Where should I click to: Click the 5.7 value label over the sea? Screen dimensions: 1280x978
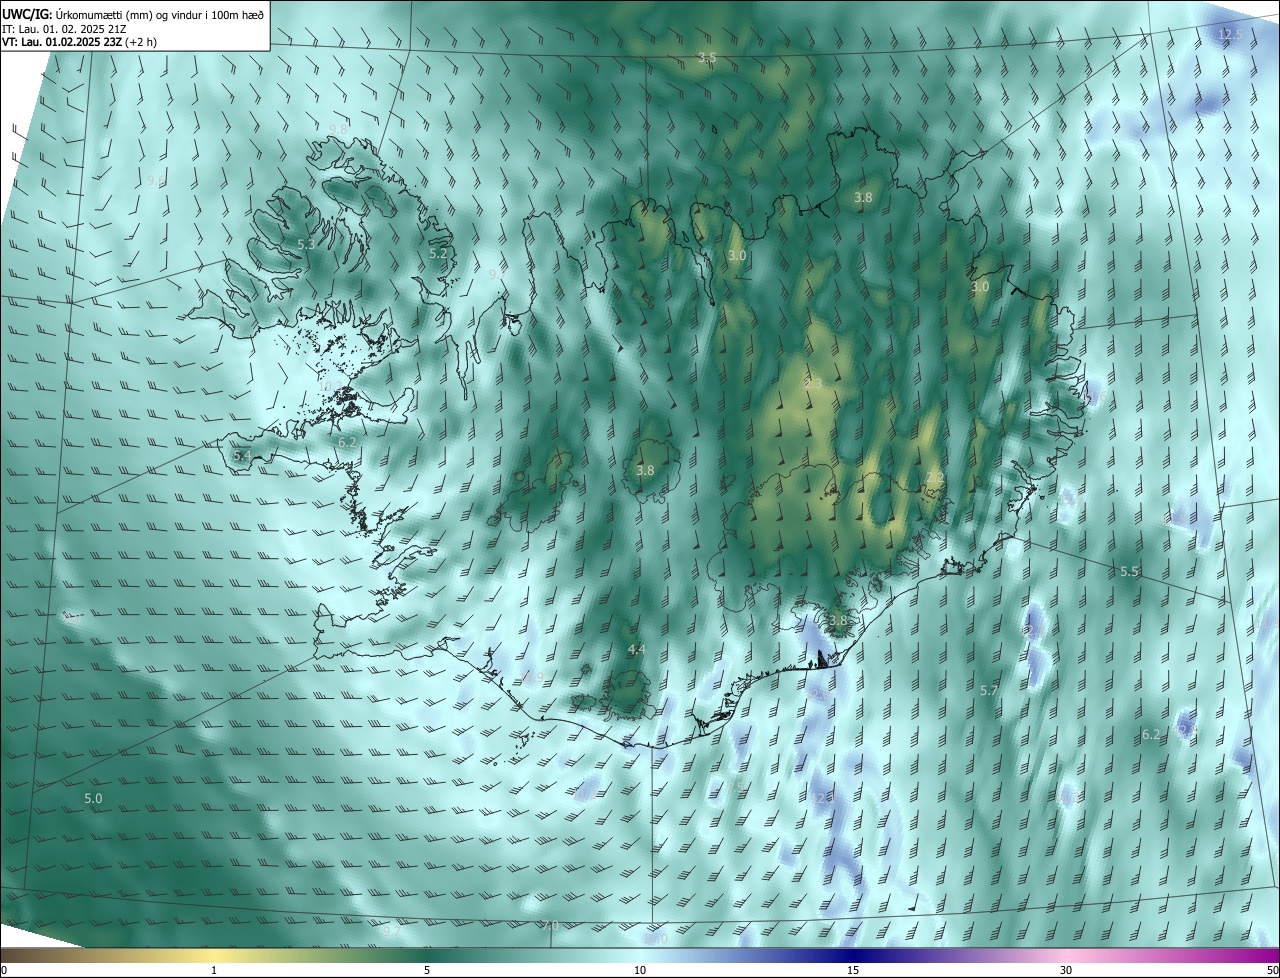(x=989, y=690)
